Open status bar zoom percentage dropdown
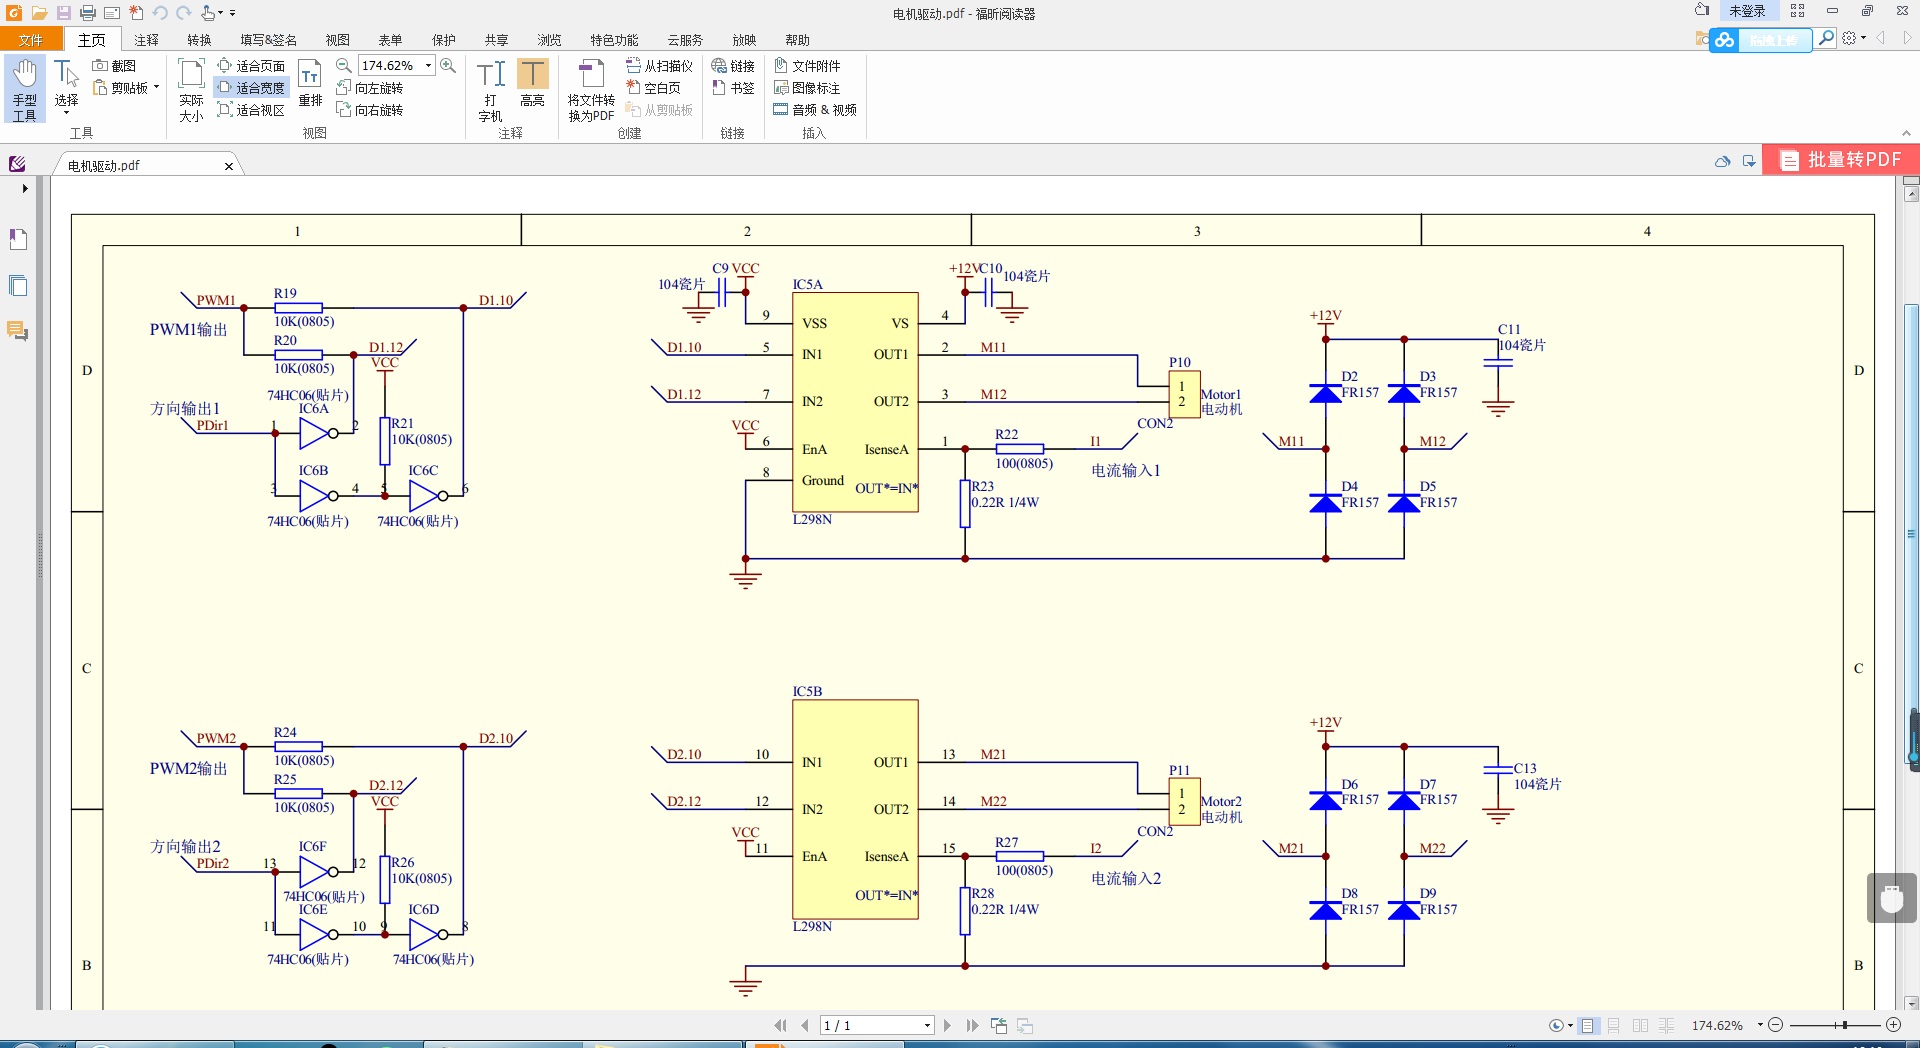 click(1760, 1025)
